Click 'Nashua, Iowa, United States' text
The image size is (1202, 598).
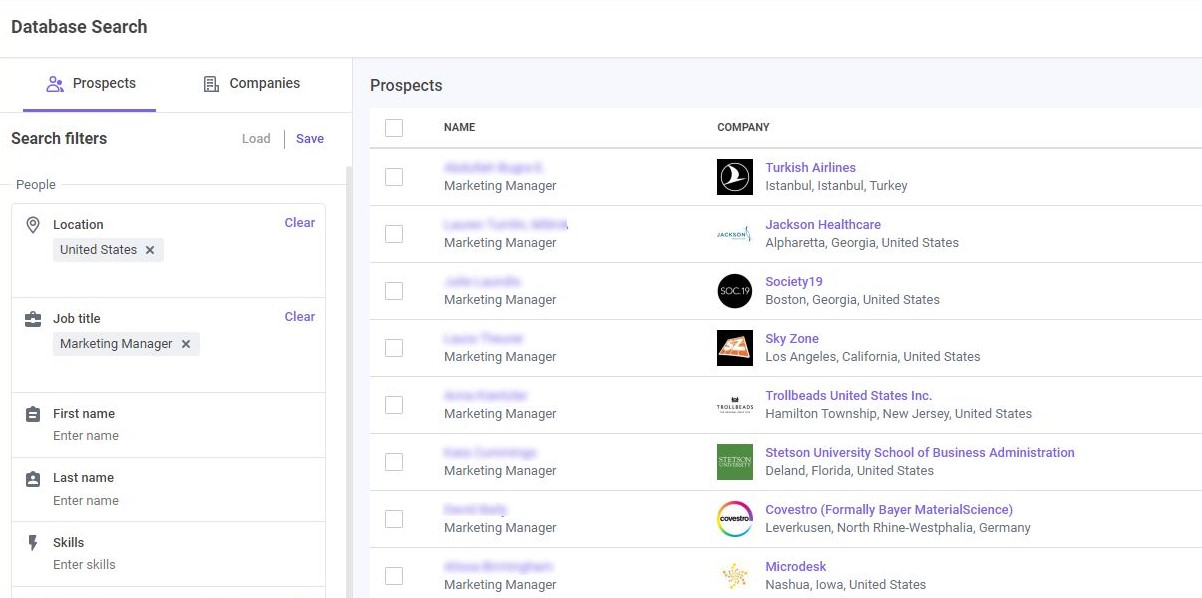coord(846,585)
